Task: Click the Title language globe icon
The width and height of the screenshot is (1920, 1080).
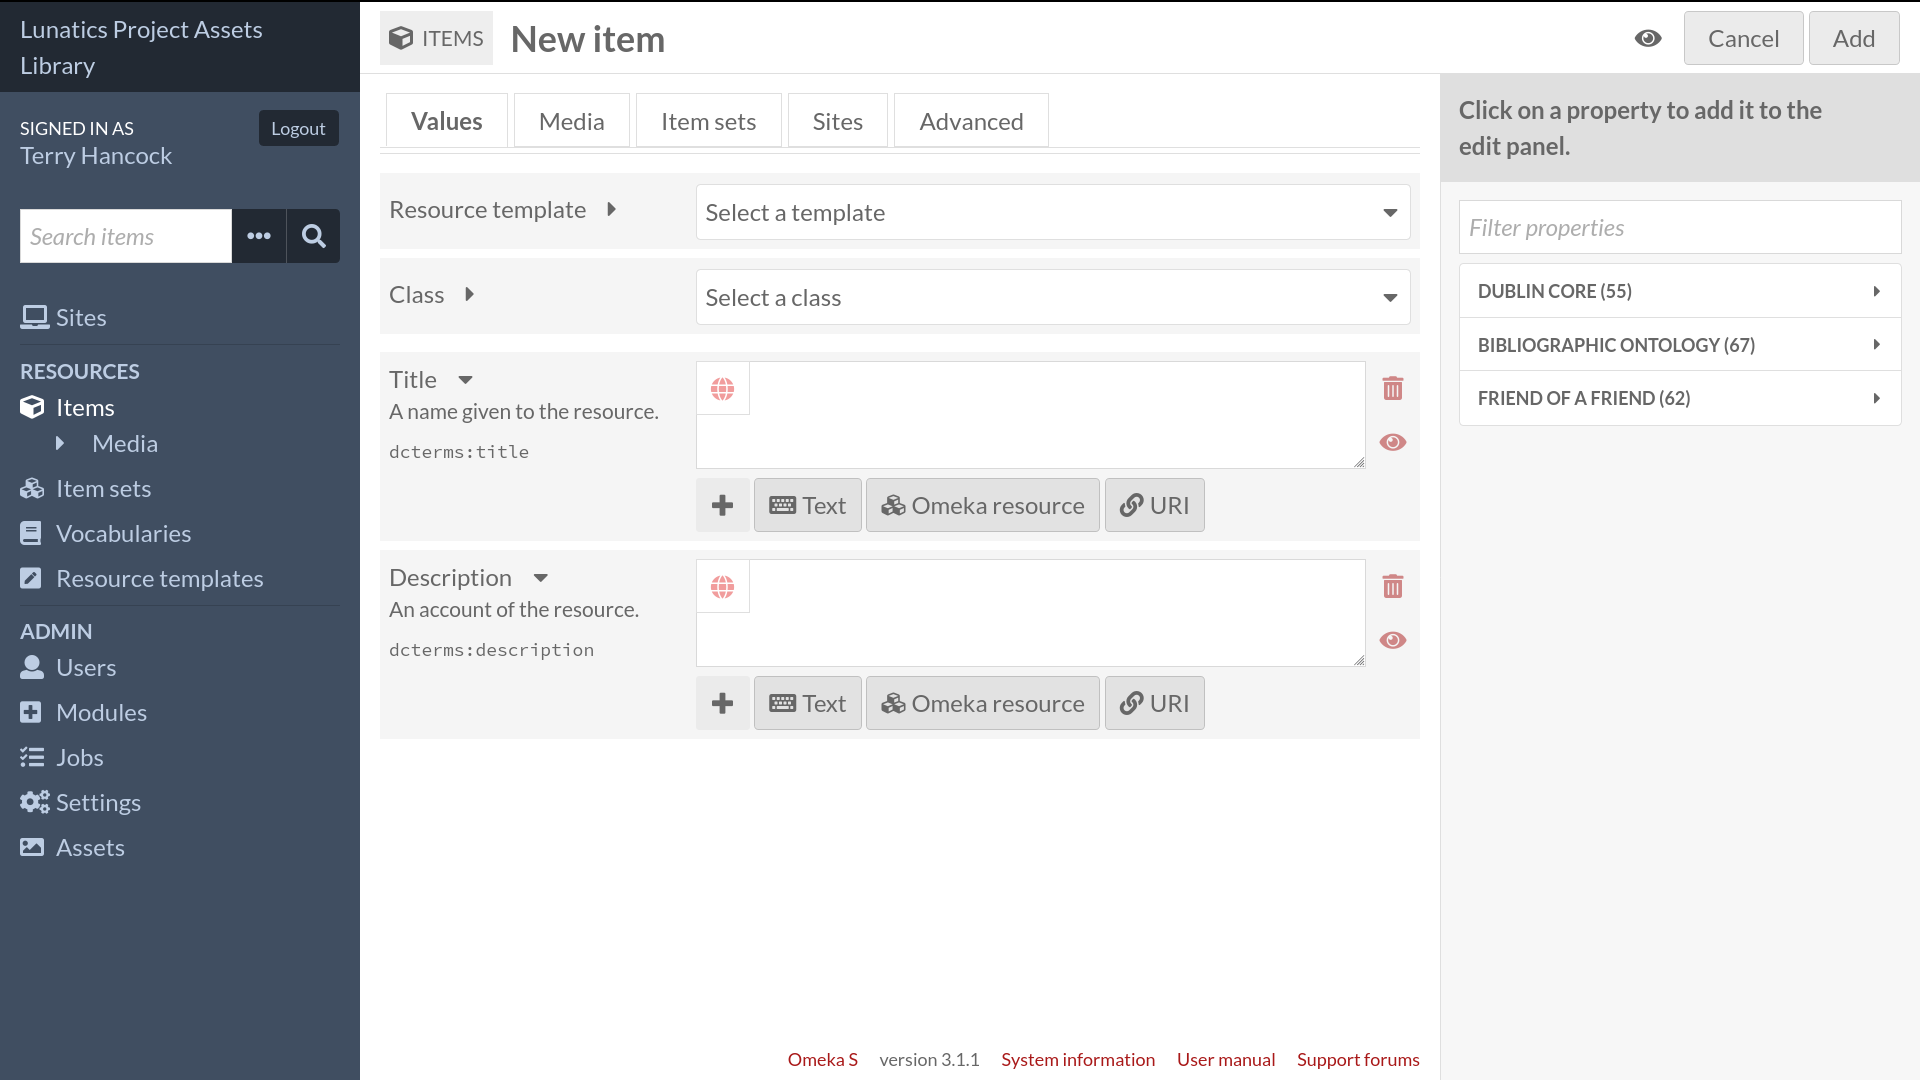Action: [x=723, y=388]
